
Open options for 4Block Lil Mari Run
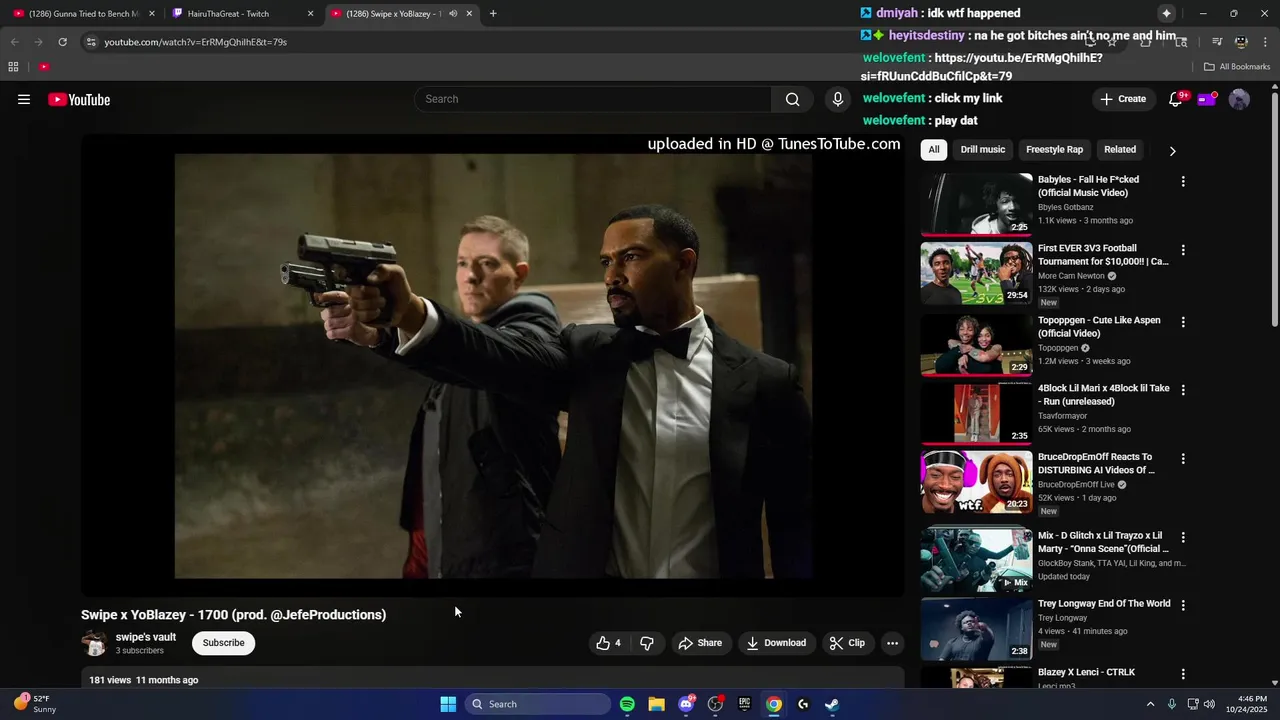[x=1183, y=390]
